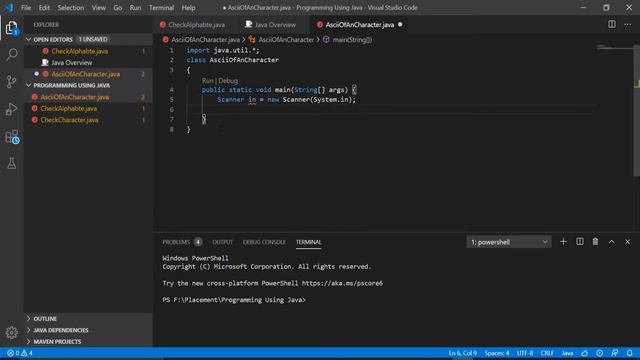Open the Selection menu
Viewport: 640px width, 360px height.
coord(70,8)
